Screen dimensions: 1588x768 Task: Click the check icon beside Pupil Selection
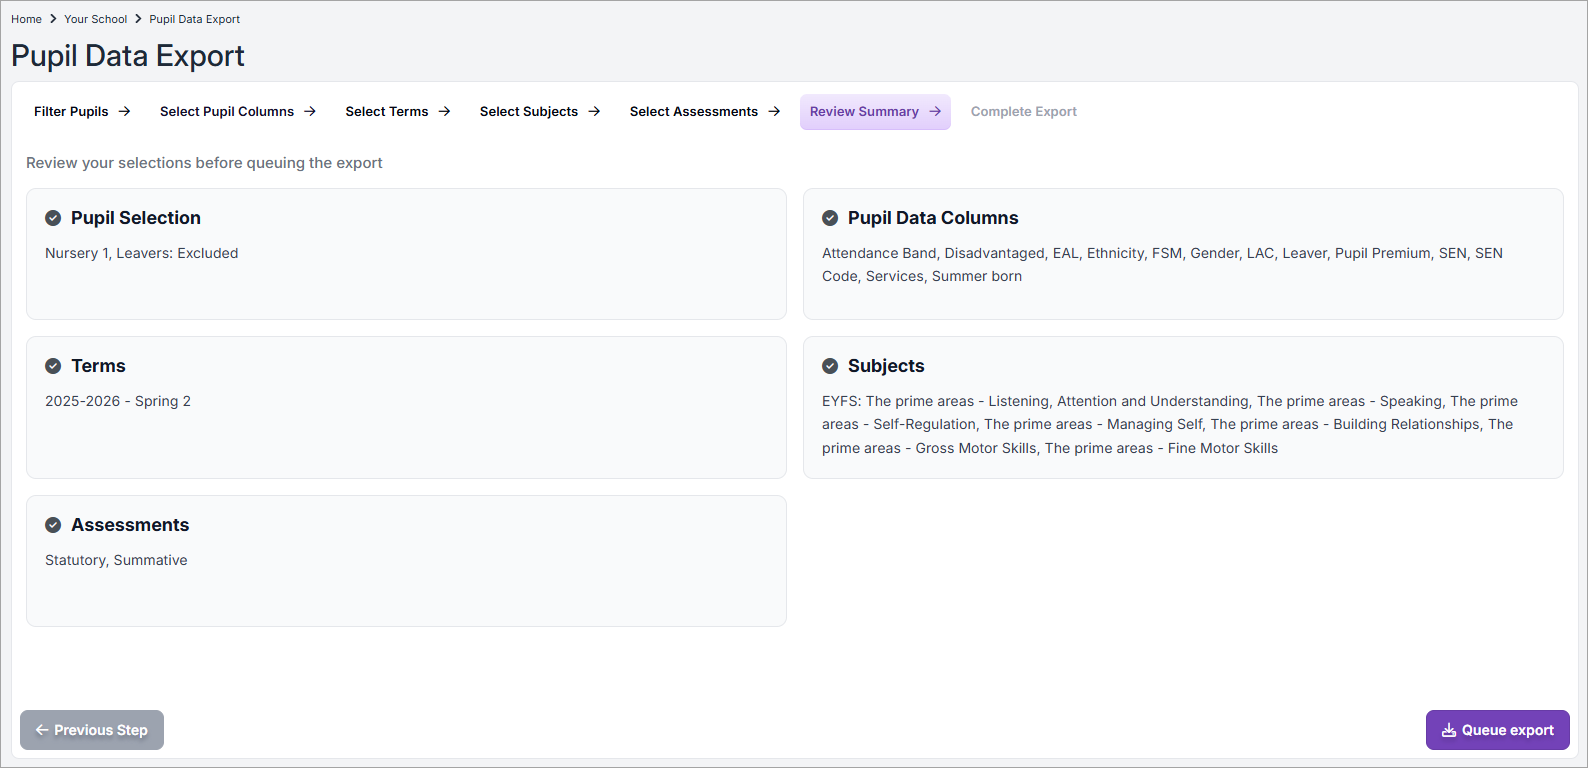click(x=53, y=218)
